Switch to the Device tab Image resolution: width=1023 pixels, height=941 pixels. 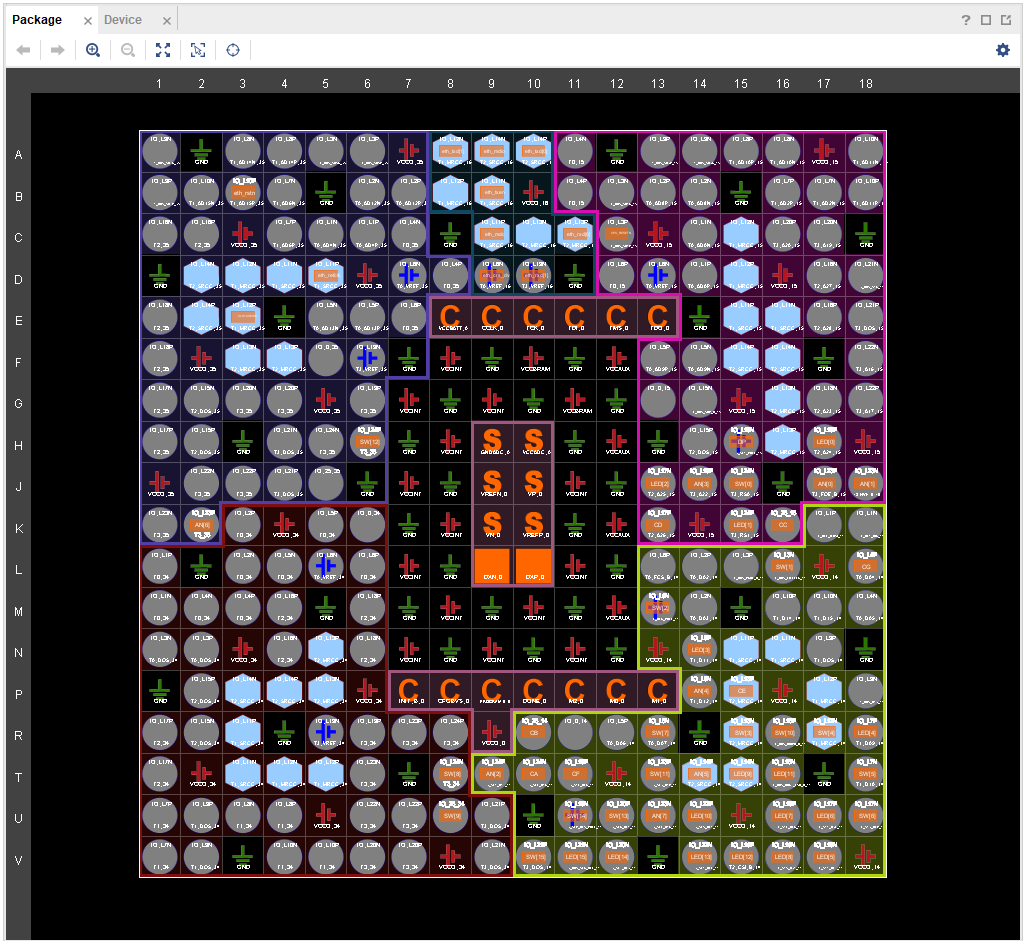point(123,20)
